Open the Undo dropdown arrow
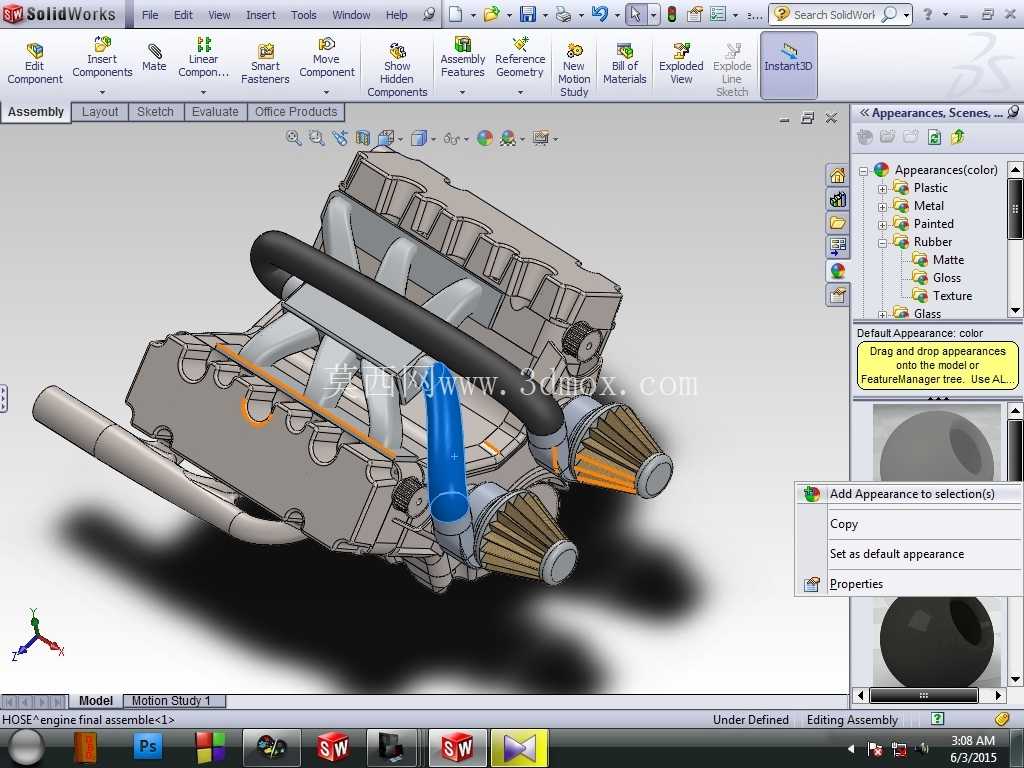The height and width of the screenshot is (768, 1024). (617, 14)
